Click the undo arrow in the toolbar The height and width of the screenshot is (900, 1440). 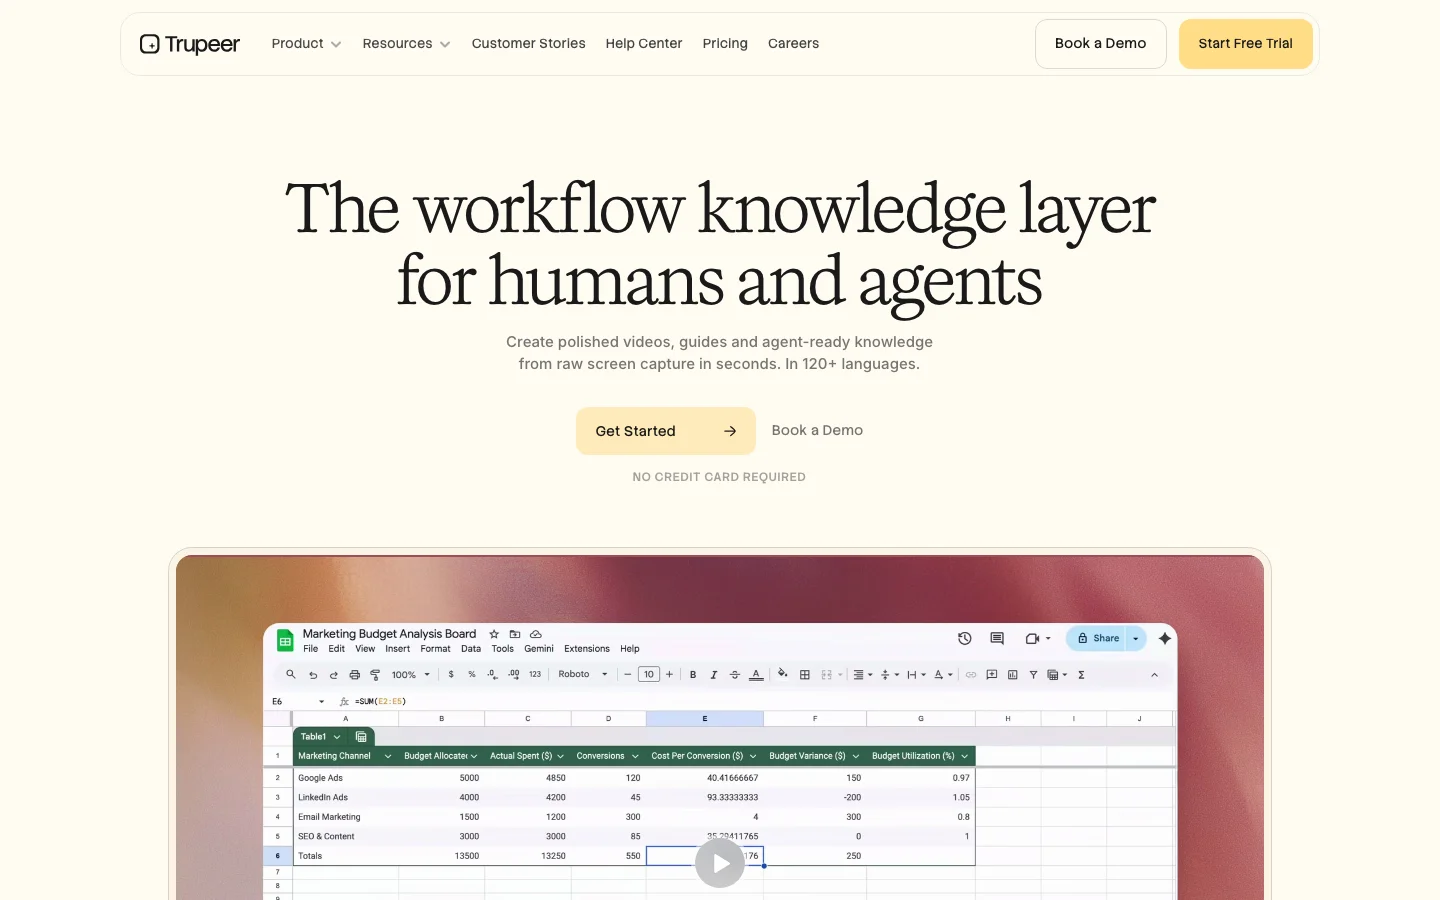click(313, 675)
